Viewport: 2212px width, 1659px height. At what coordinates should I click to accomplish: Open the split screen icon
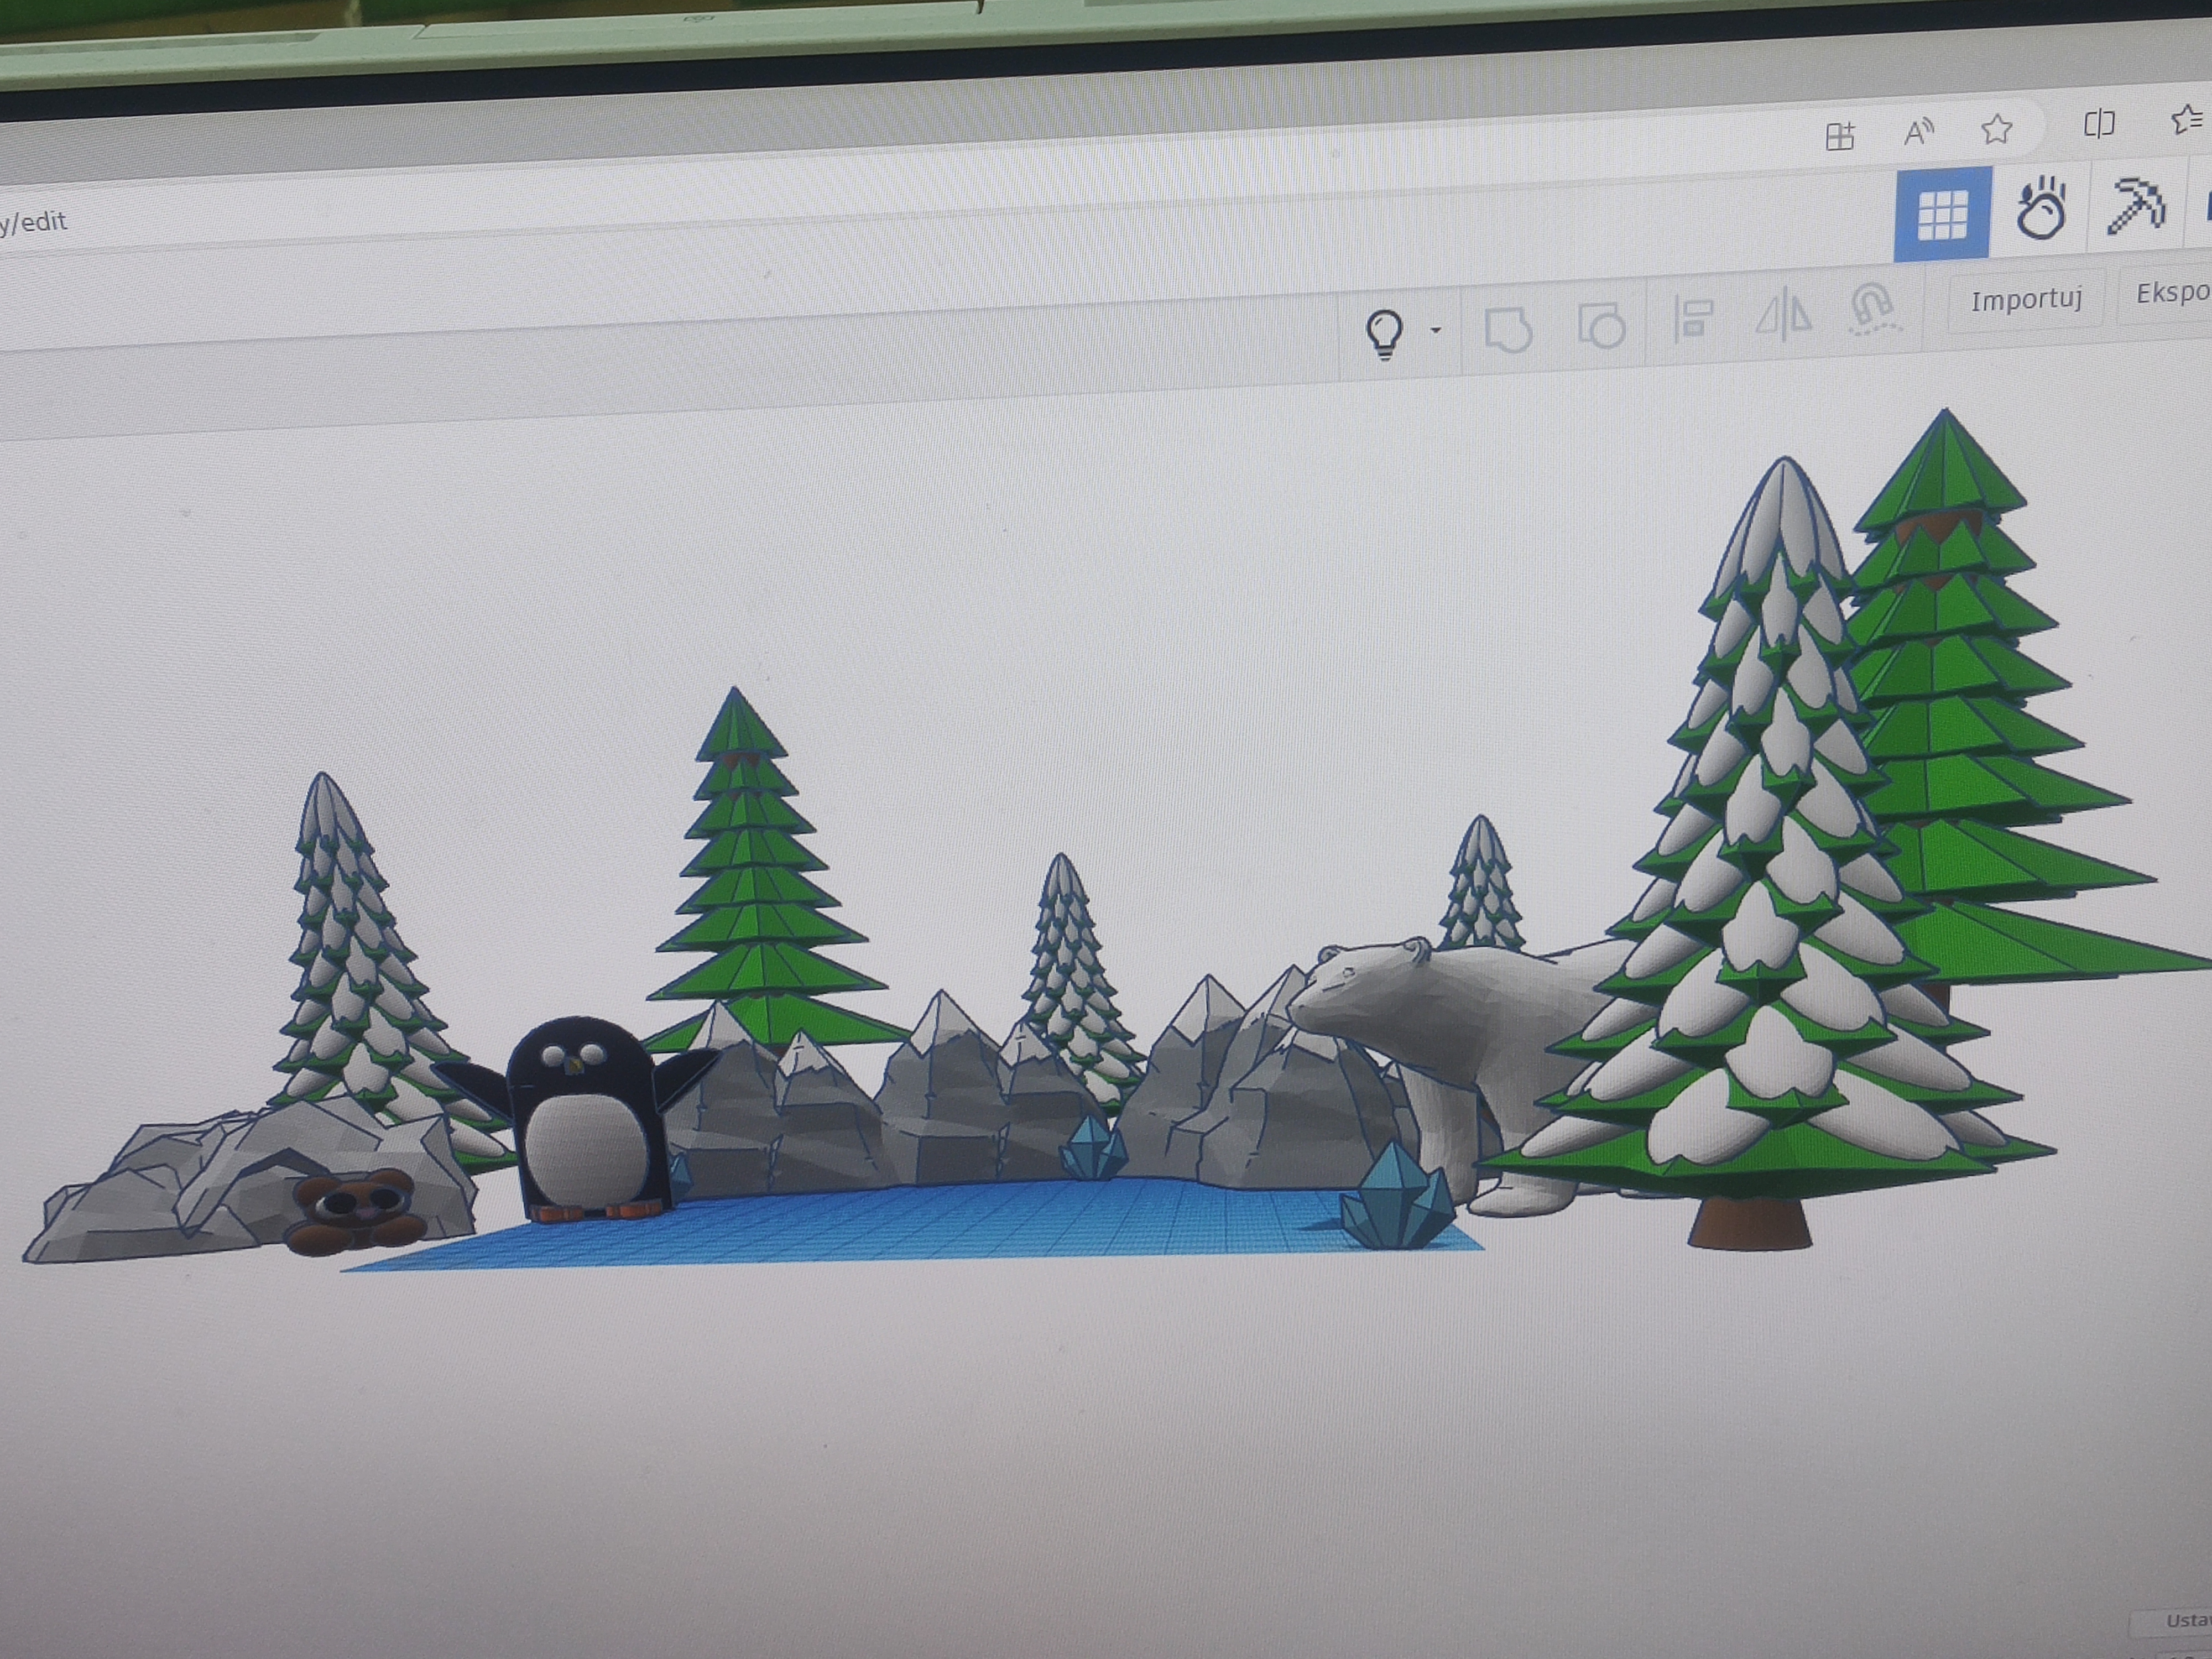click(x=2099, y=124)
